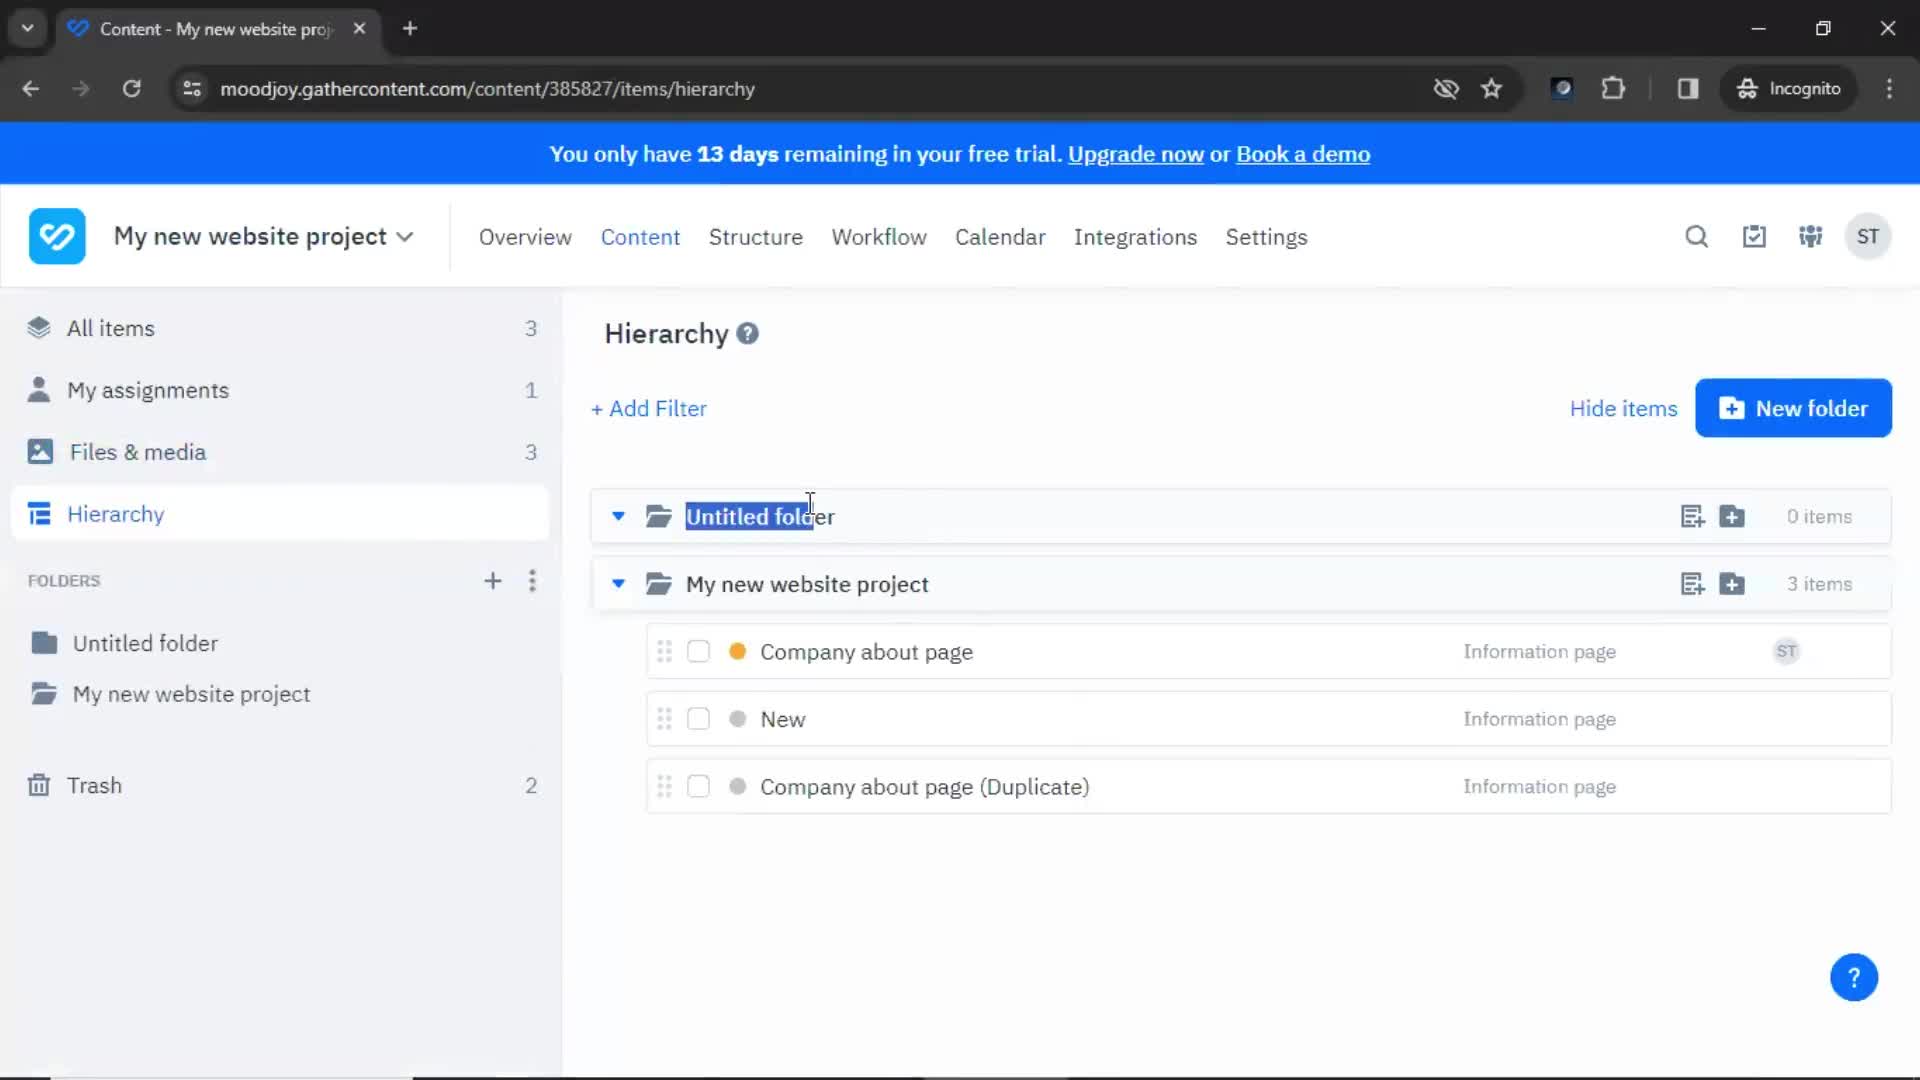Viewport: 1920px width, 1080px height.
Task: Click the orange status dot for Company about page
Action: point(737,651)
